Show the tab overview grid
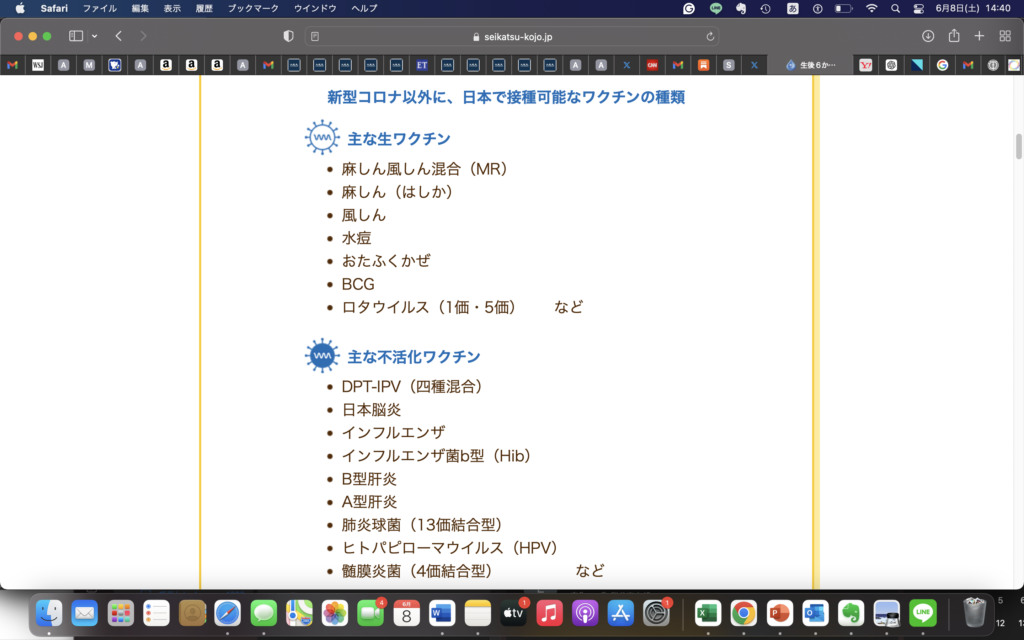The height and width of the screenshot is (640, 1024). (1005, 36)
